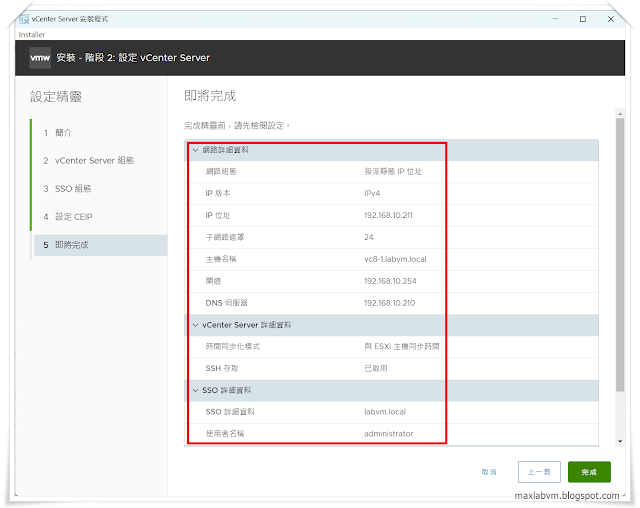
Task: Minimize the installer window
Action: tap(555, 19)
